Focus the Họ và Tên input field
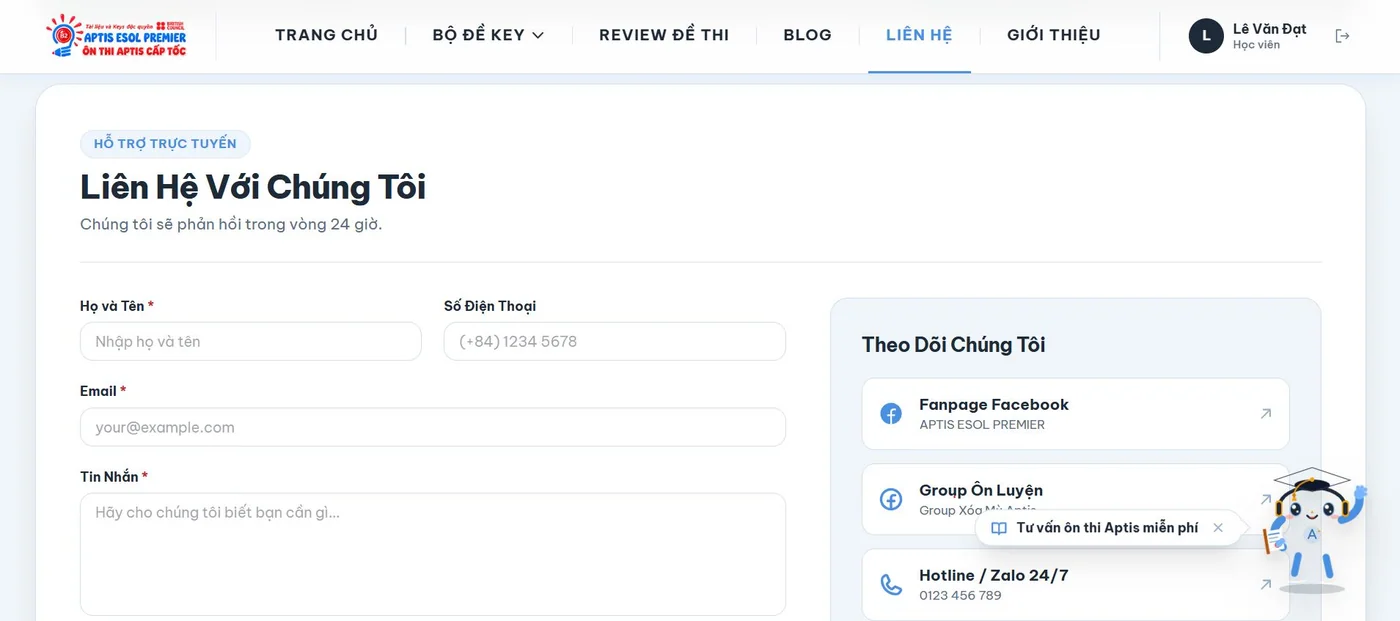 coord(251,341)
